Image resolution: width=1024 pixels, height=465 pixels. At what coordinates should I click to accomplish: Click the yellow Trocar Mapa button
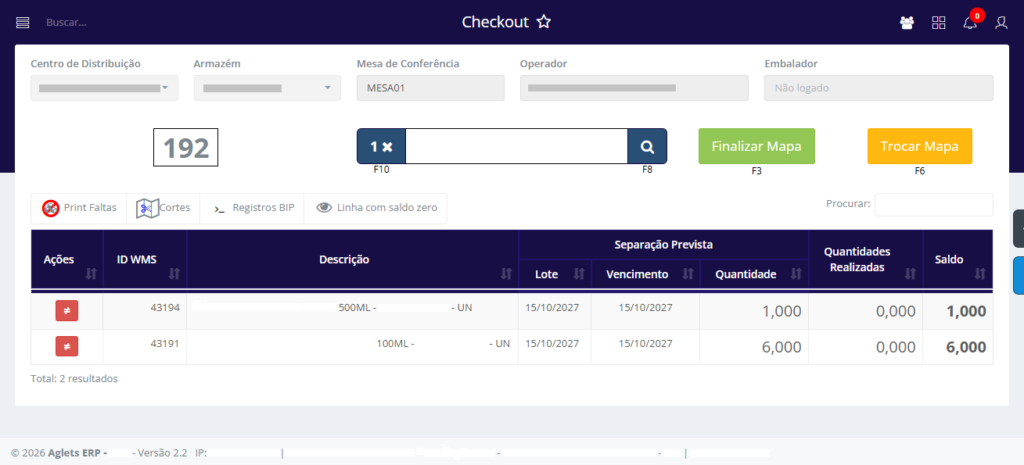[919, 146]
